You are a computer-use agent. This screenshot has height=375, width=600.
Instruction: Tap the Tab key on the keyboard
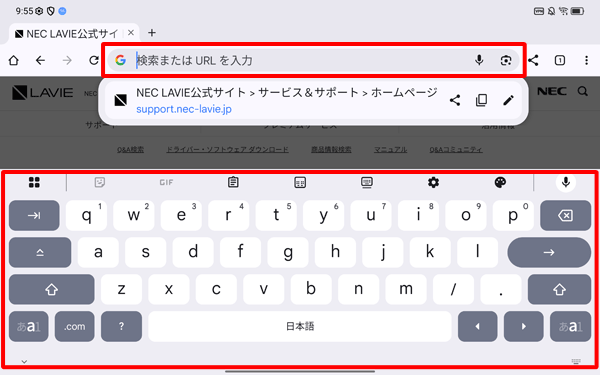click(34, 215)
